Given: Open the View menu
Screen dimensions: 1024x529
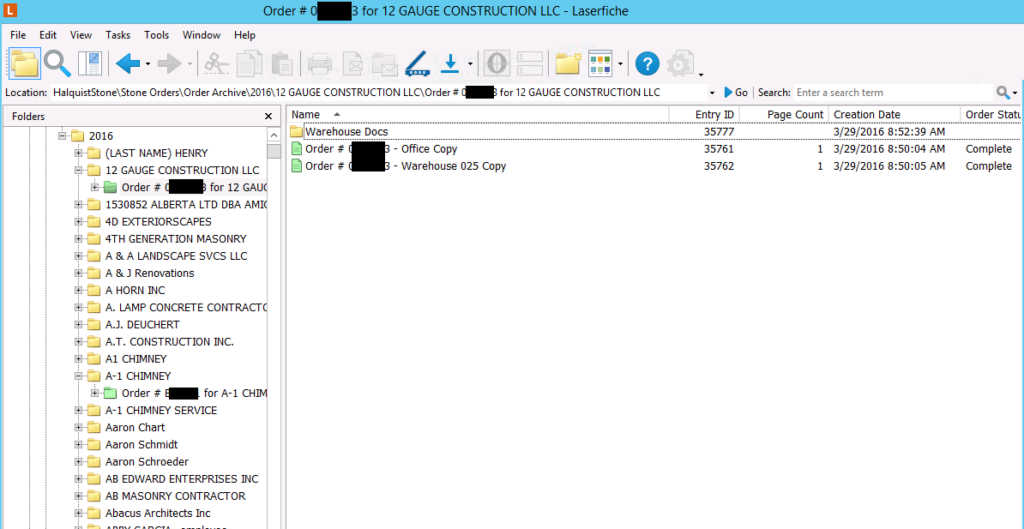Looking at the screenshot, I should 81,35.
